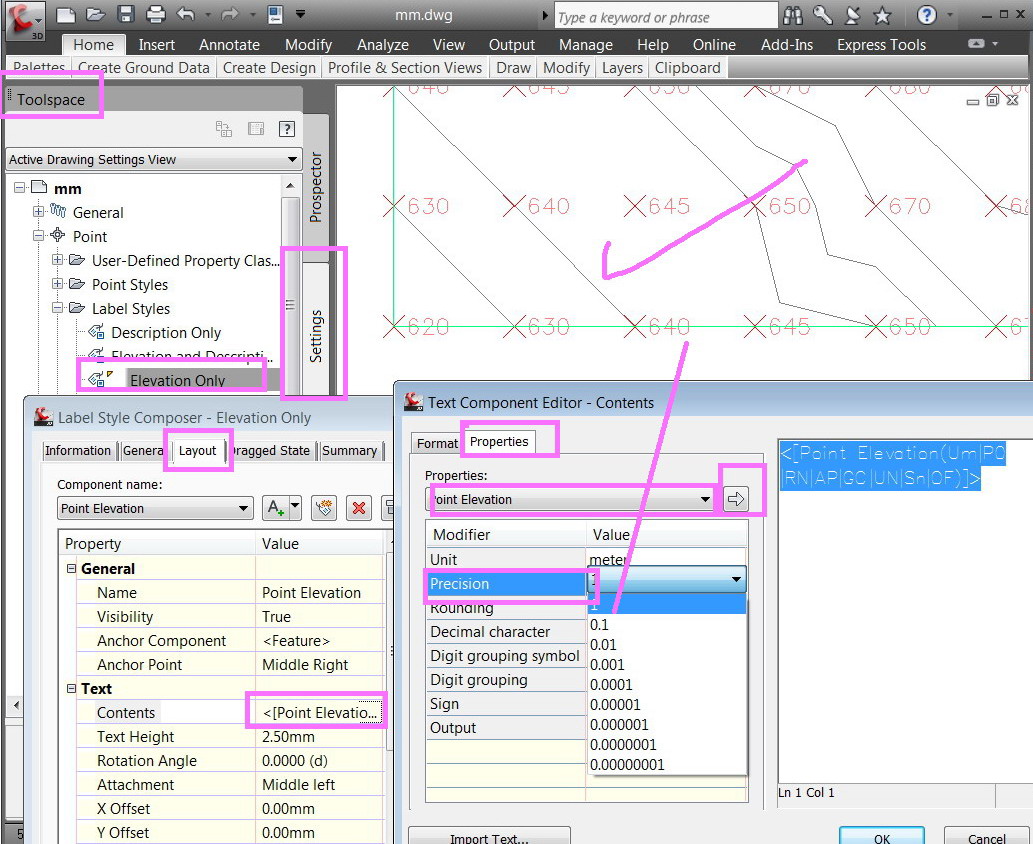Viewport: 1033px width, 844px height.
Task: Click the arrow to insert property into text
Action: [x=736, y=499]
